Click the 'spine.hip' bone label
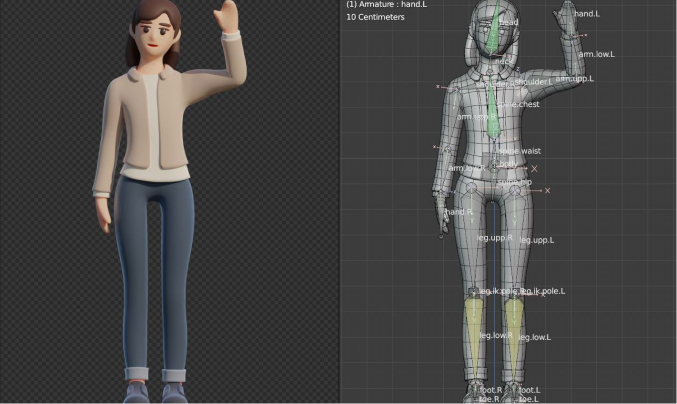This screenshot has height=404, width=677. click(x=515, y=183)
